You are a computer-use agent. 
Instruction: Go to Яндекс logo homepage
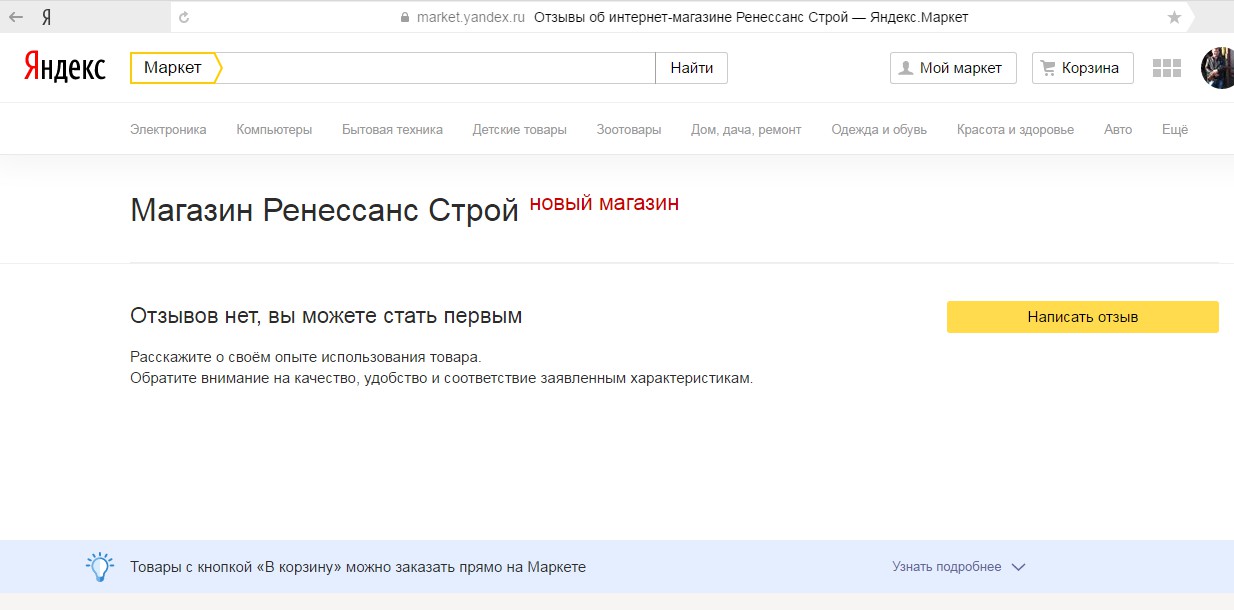(65, 67)
